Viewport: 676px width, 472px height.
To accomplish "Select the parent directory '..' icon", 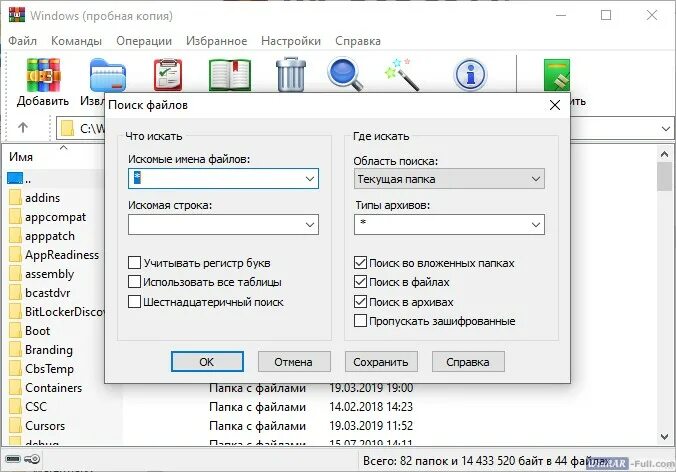I will pyautogui.click(x=15, y=178).
